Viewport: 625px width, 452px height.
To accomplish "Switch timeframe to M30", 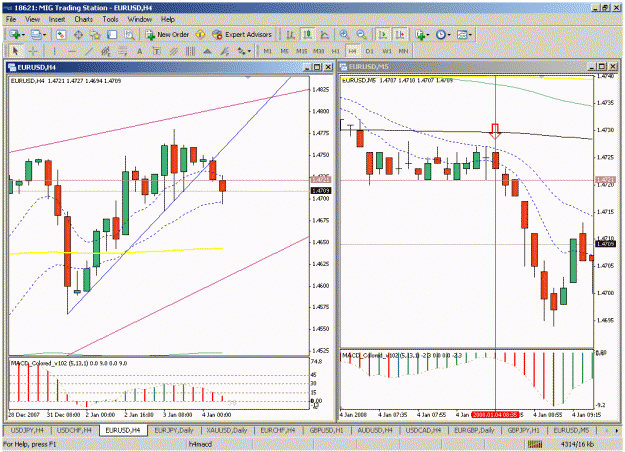I will (318, 51).
